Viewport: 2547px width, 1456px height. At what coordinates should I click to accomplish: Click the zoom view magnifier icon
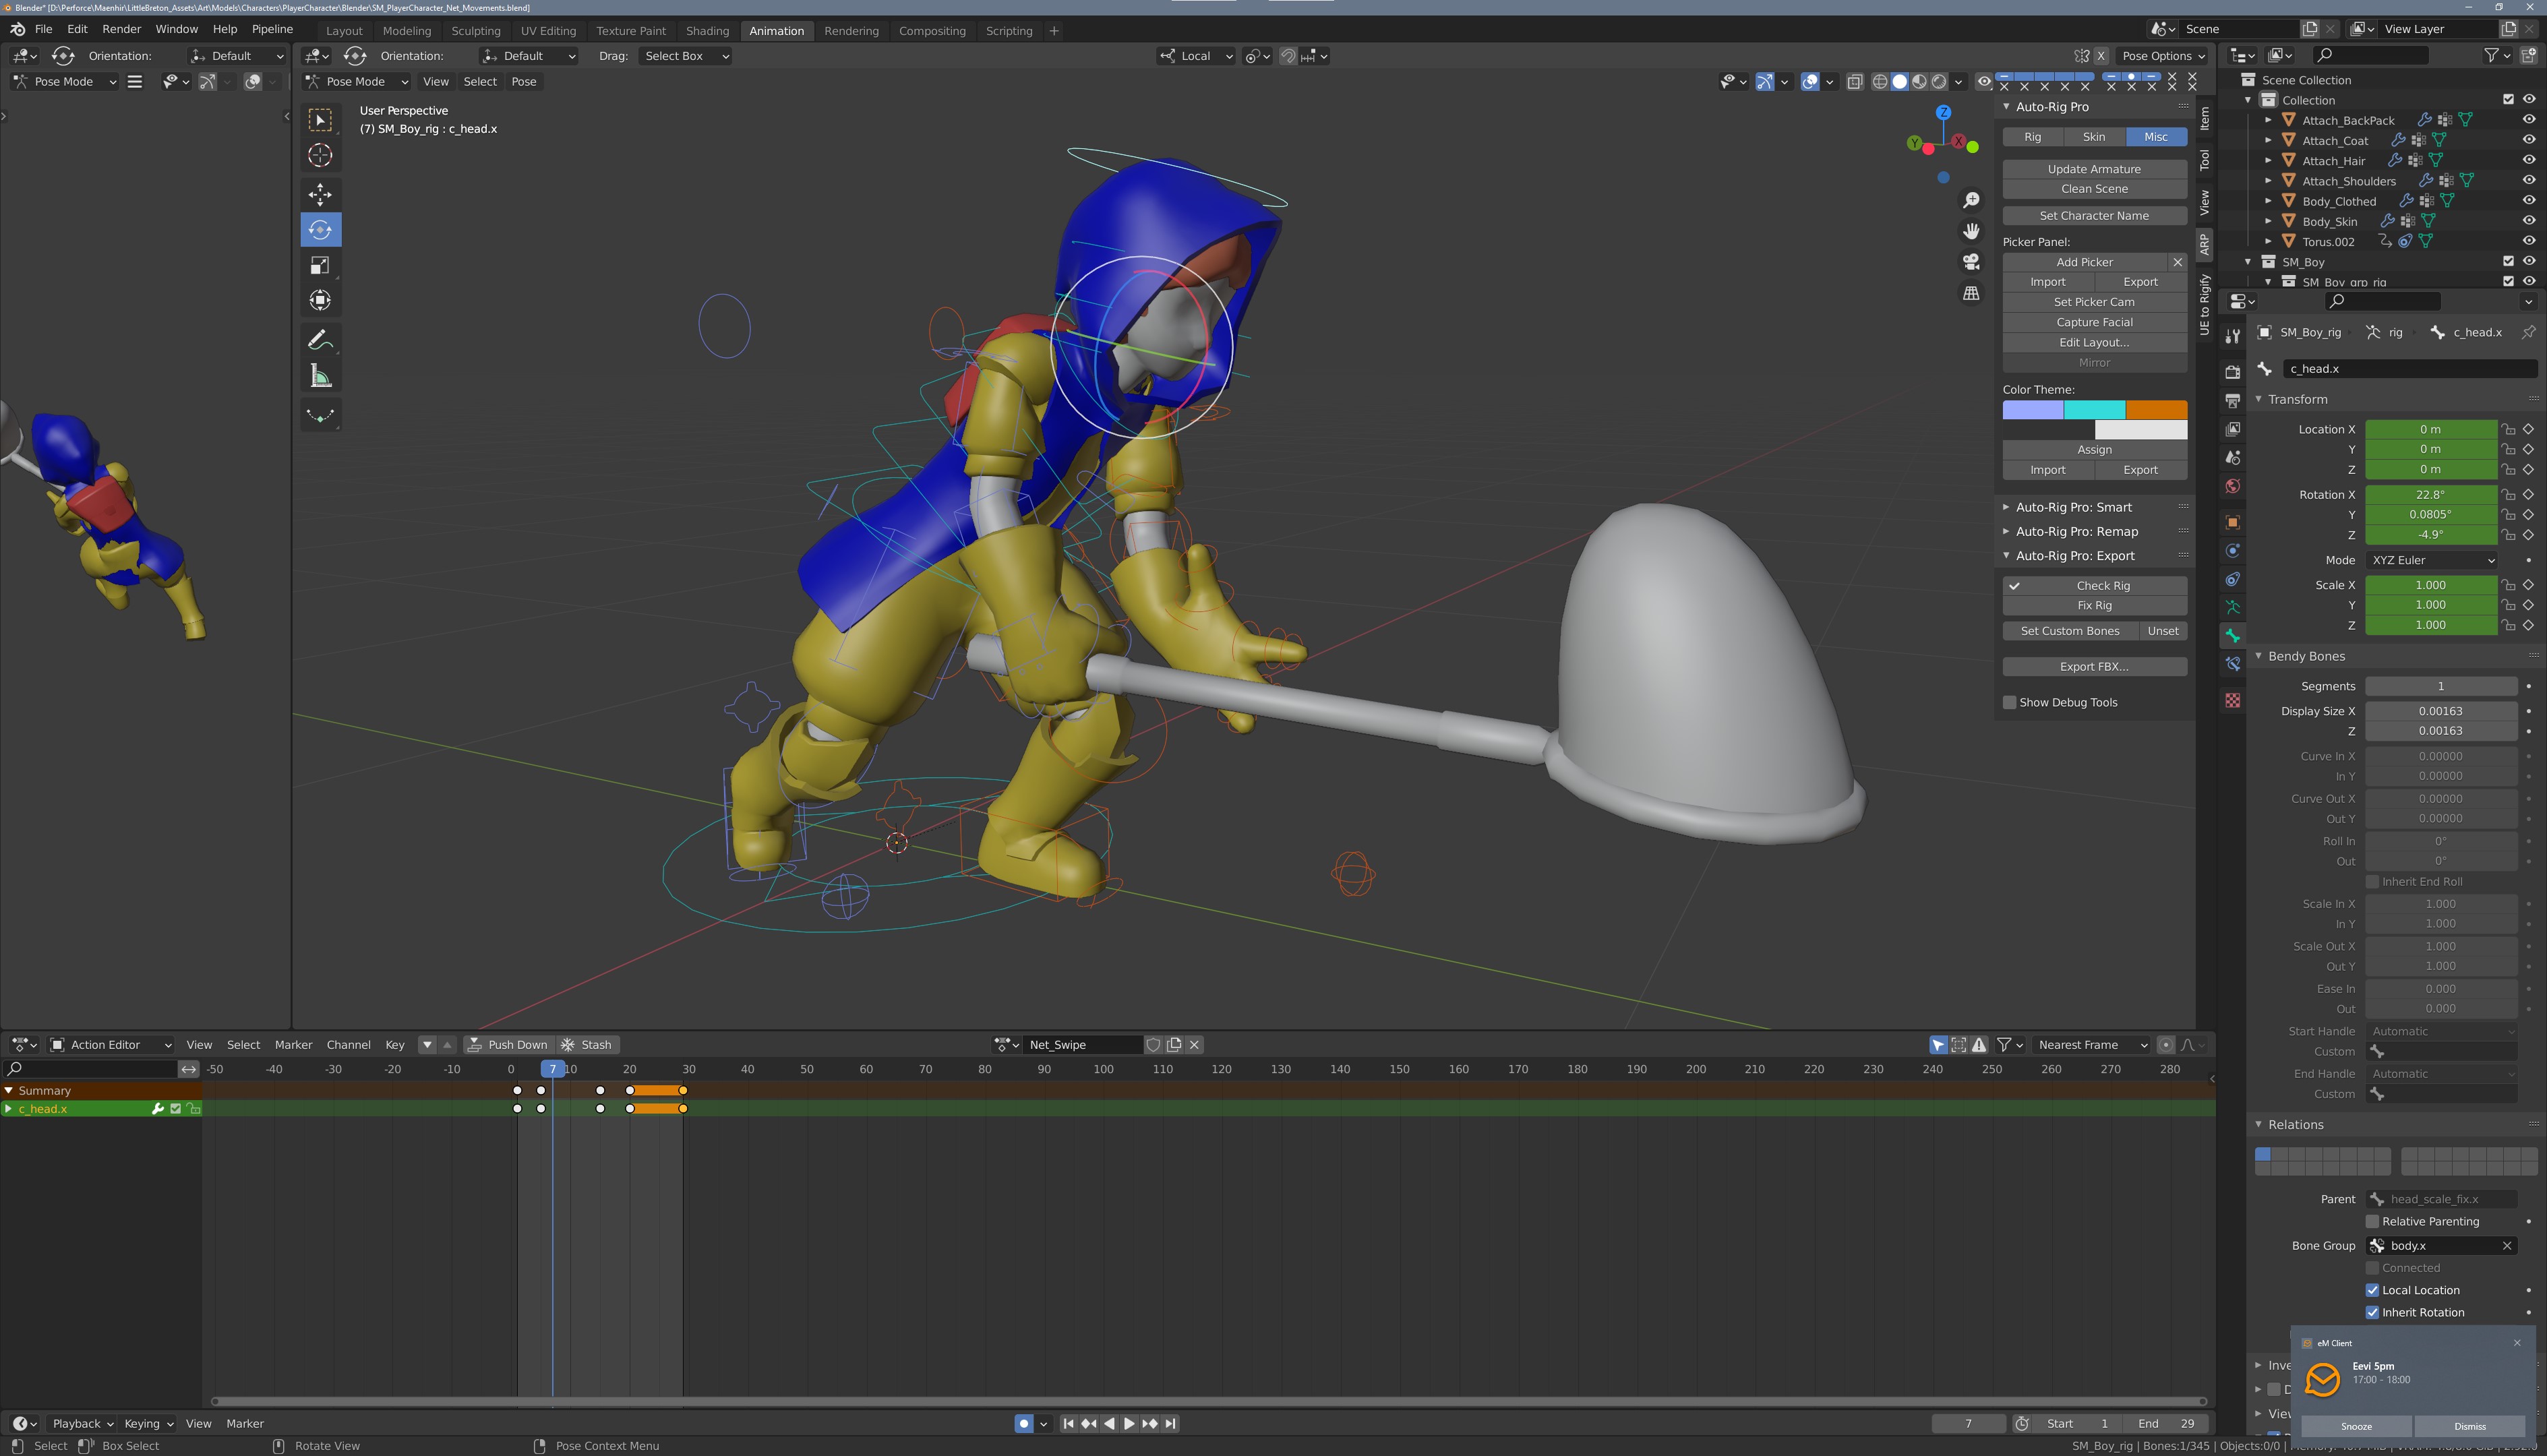point(1970,200)
